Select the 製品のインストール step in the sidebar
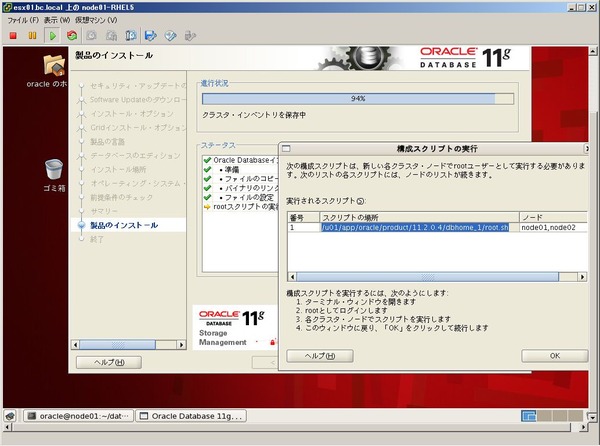600x446 pixels. pyautogui.click(x=124, y=225)
